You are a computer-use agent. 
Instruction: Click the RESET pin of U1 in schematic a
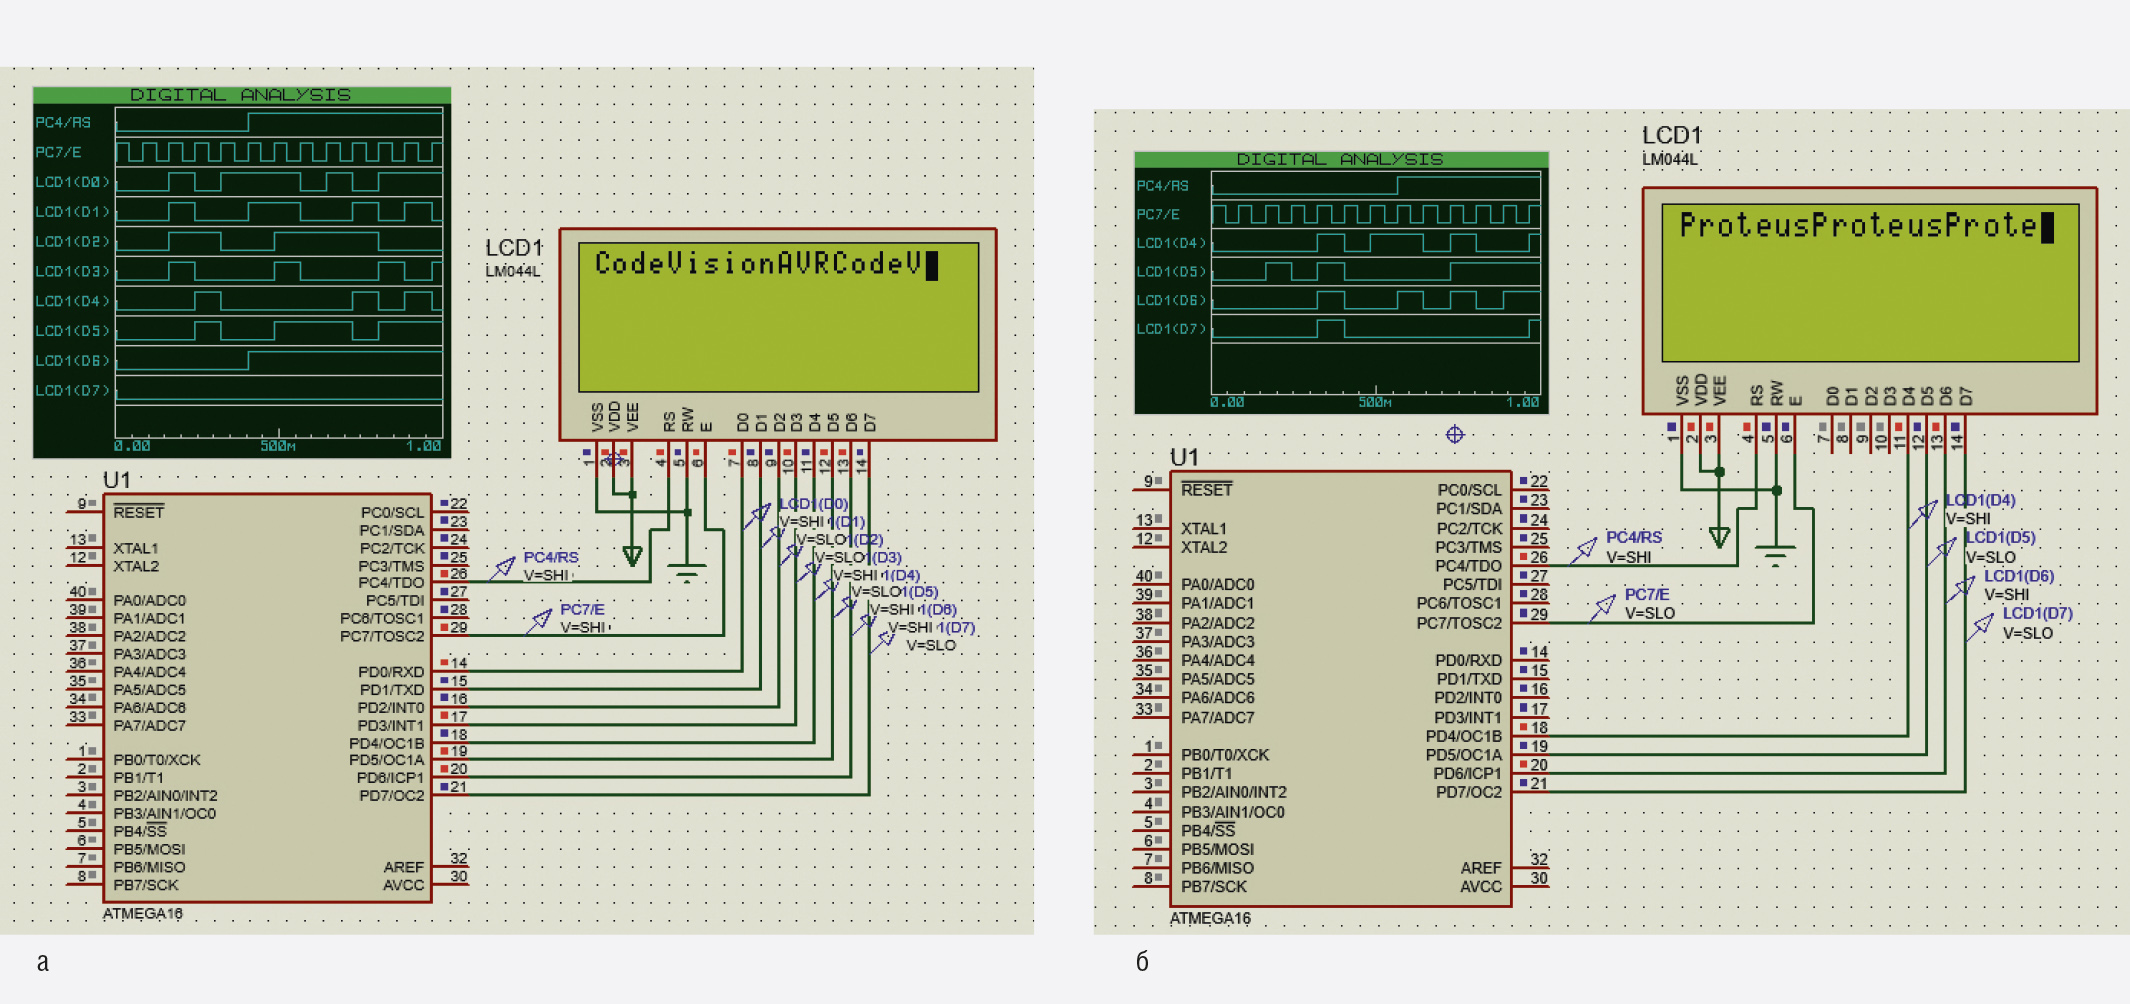coord(138,512)
